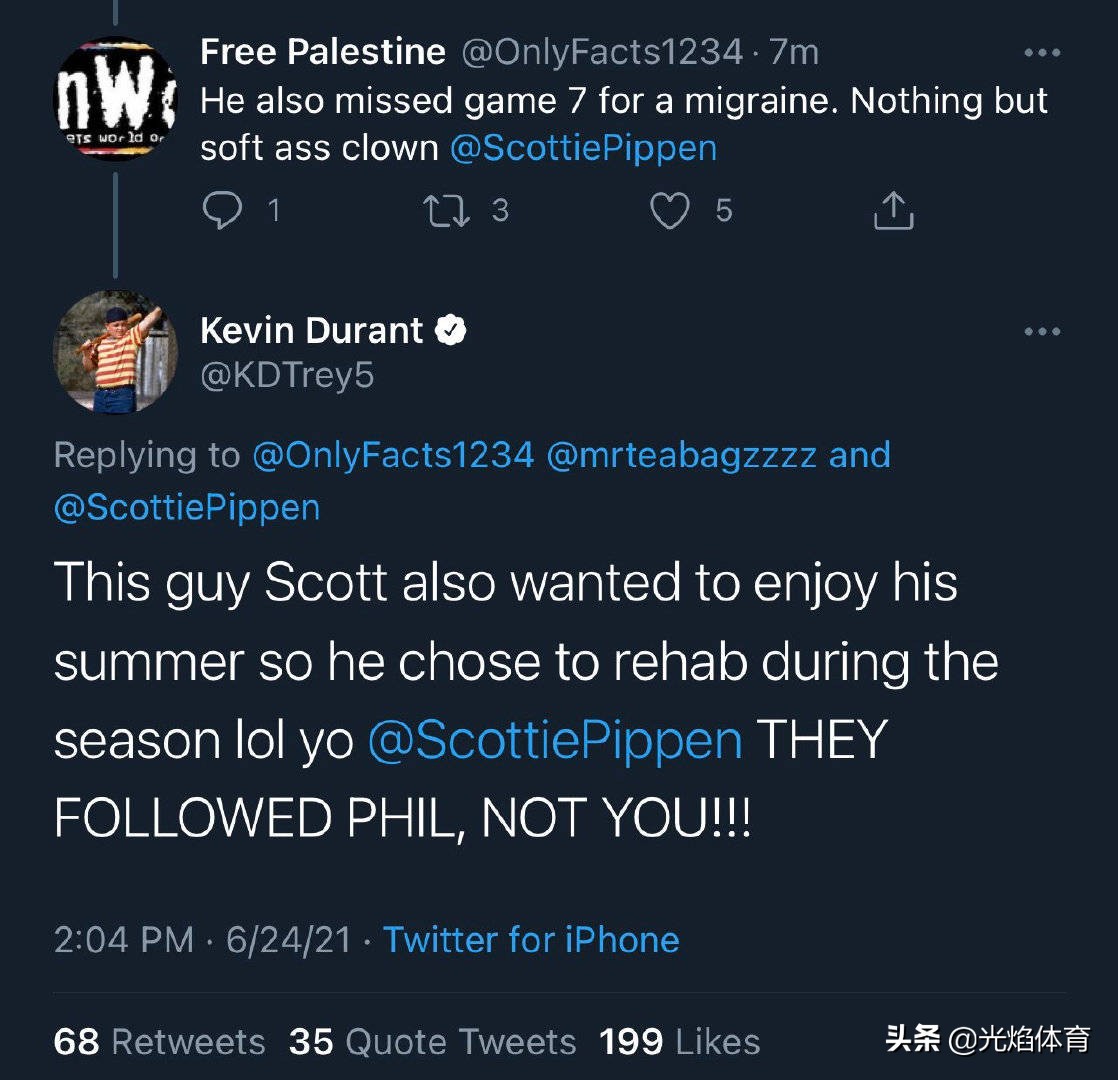Go to @KDTrey5 handle
Viewport: 1118px width, 1080px height.
coord(286,376)
